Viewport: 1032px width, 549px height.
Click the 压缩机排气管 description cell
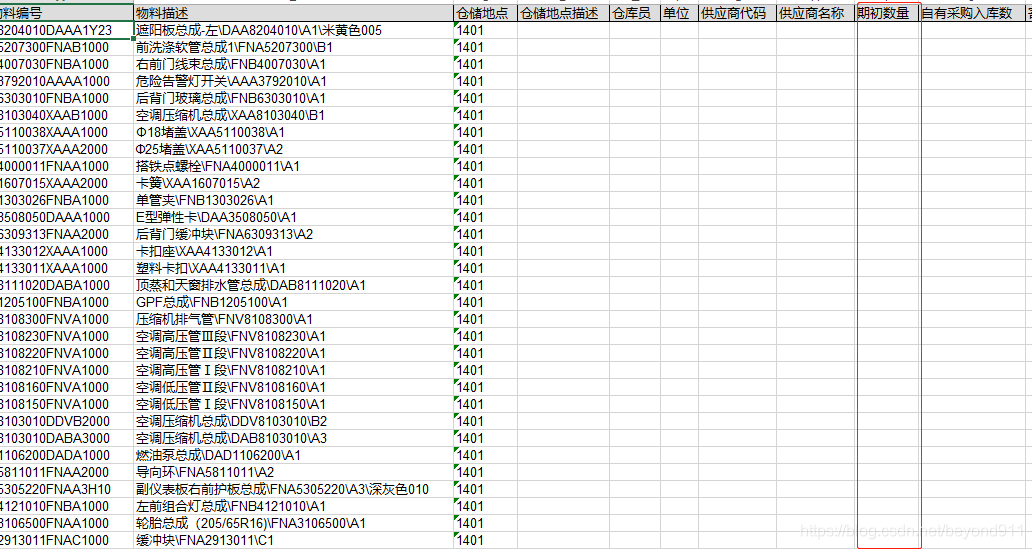pyautogui.click(x=294, y=320)
